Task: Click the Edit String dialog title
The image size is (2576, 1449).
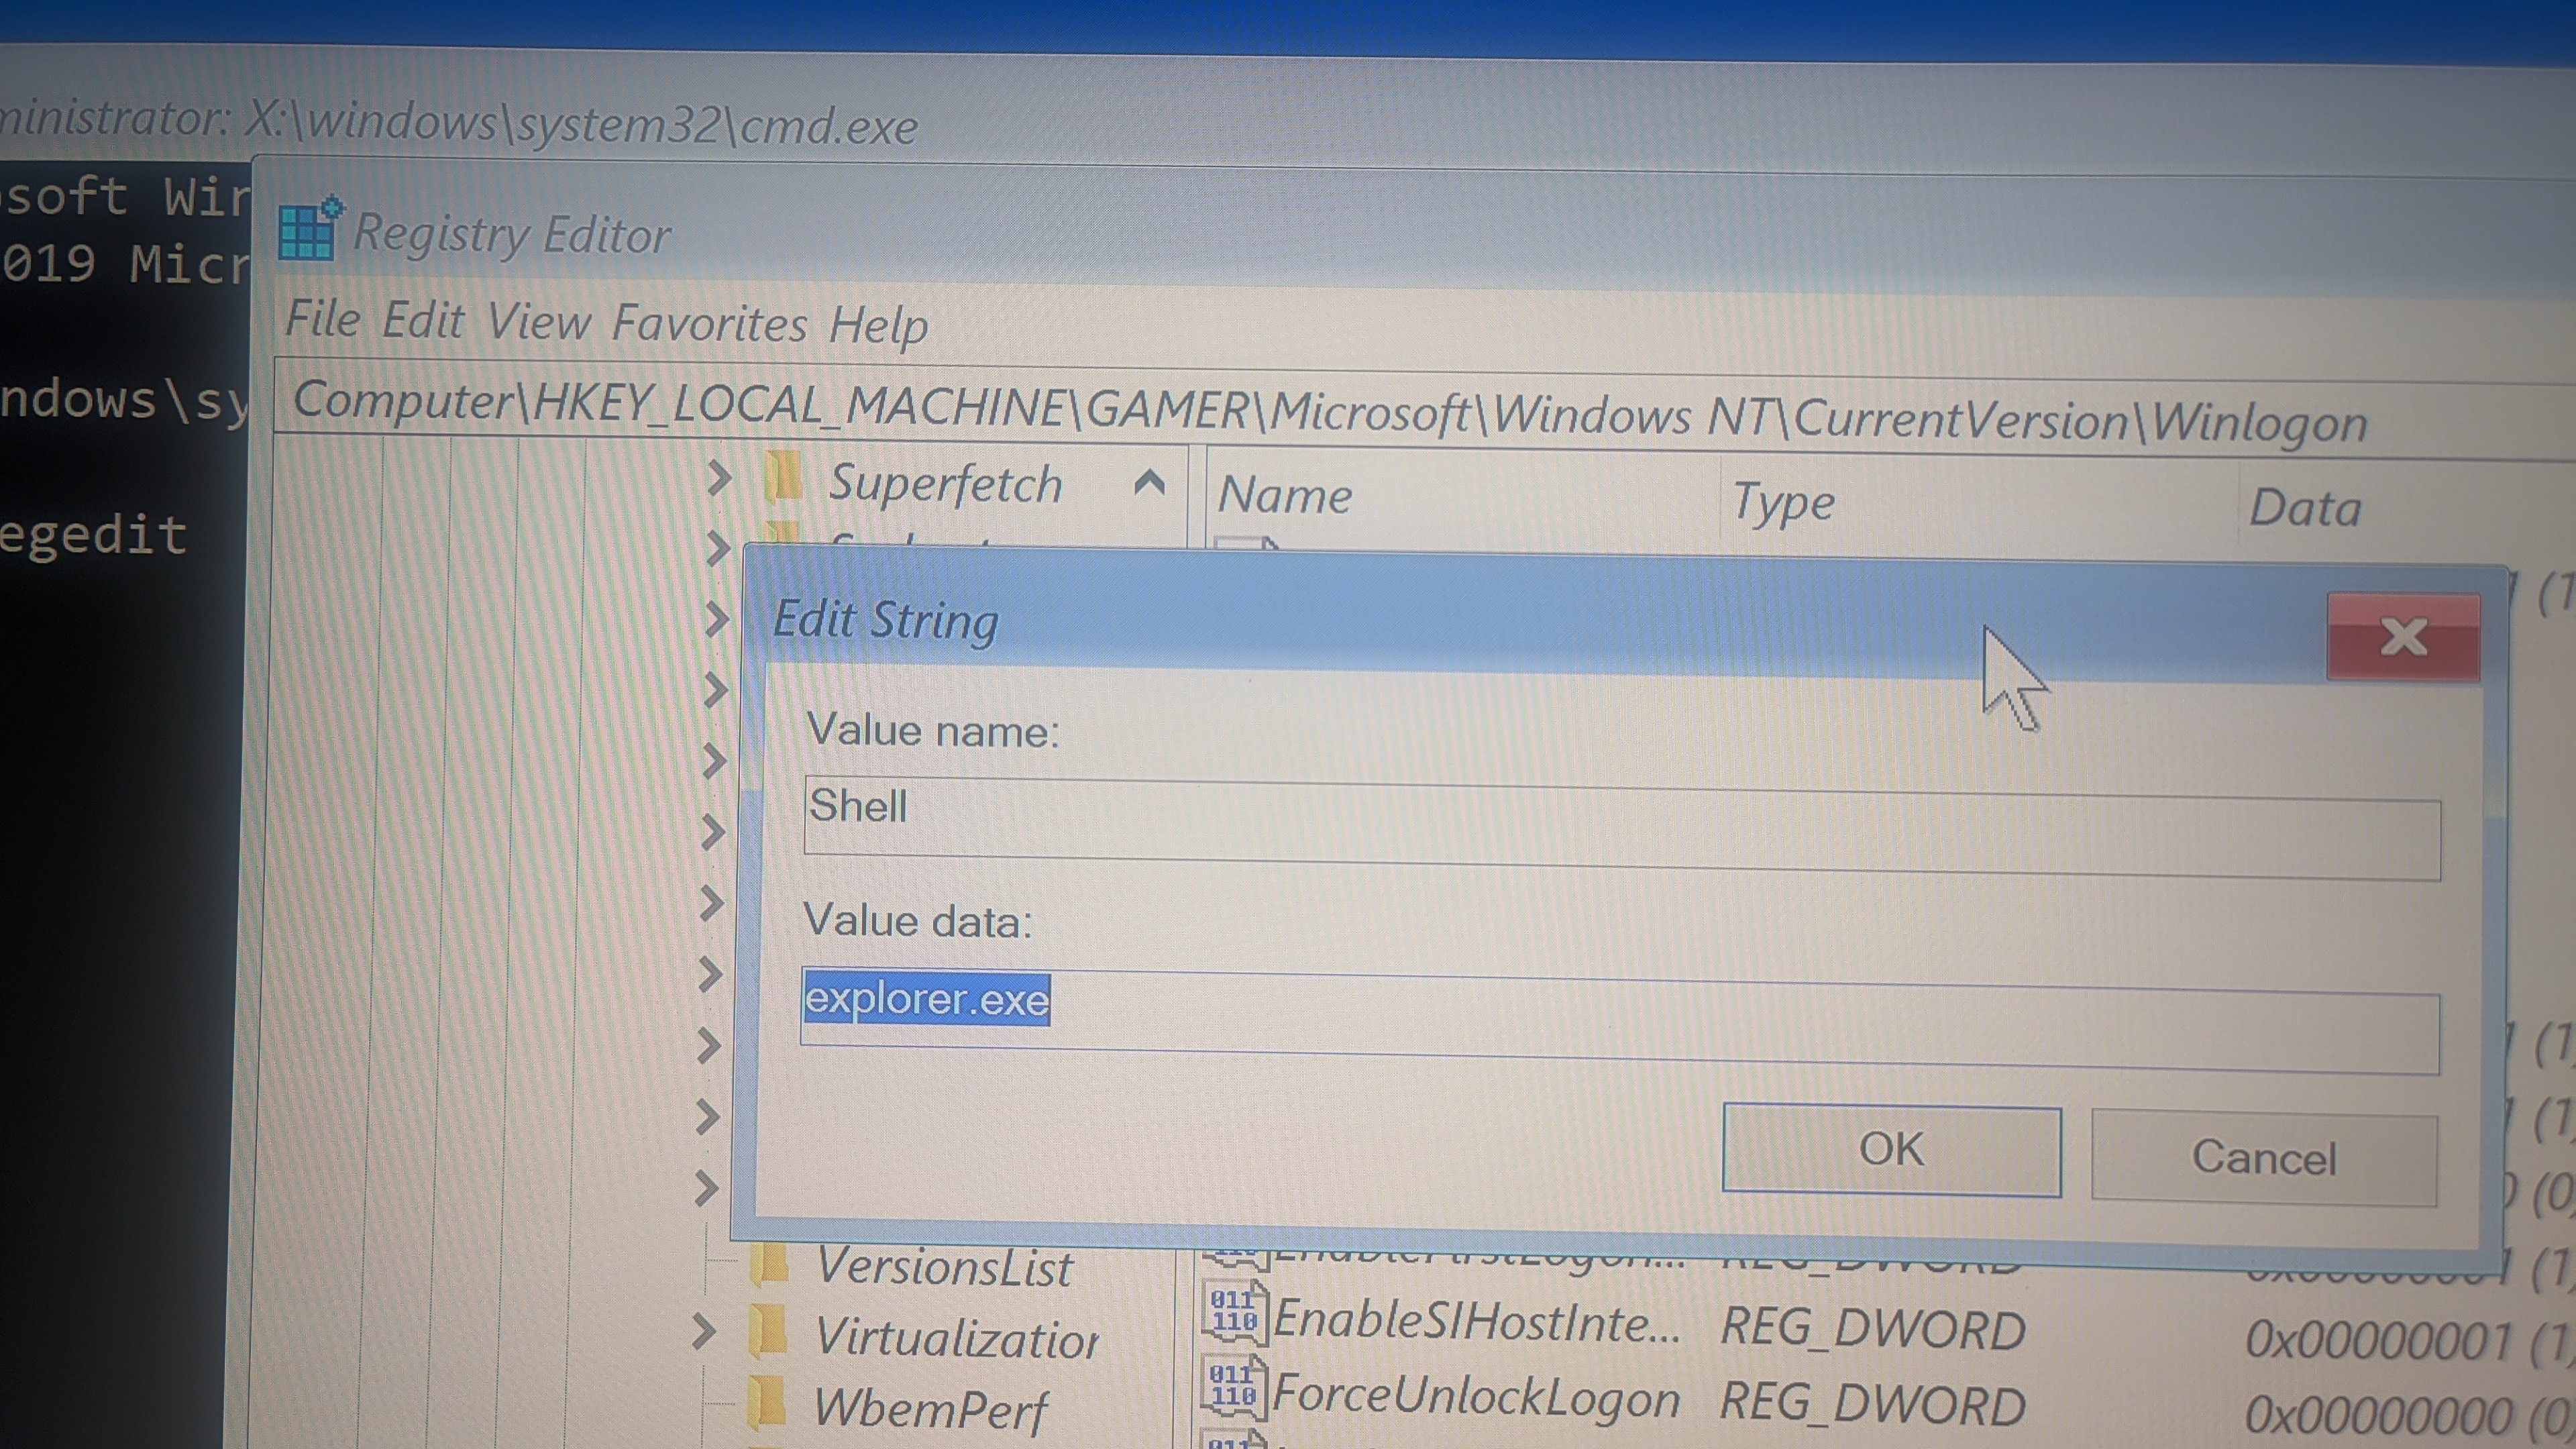Action: pos(885,620)
